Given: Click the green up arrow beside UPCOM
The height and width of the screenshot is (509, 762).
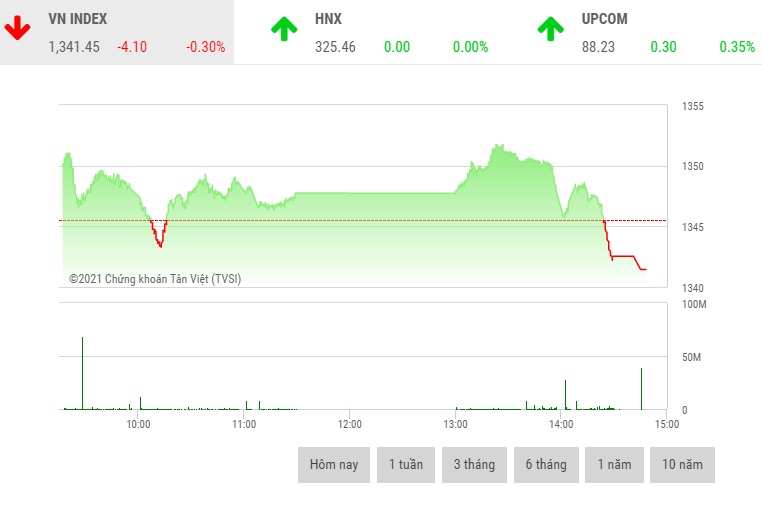Looking at the screenshot, I should tap(550, 29).
